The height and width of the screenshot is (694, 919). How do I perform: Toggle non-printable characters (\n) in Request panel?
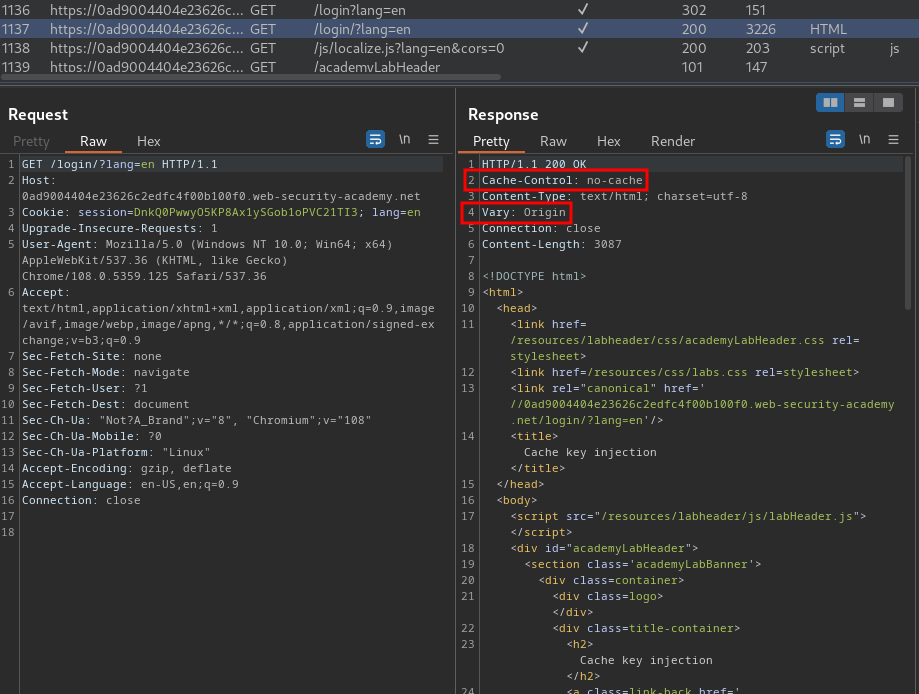(404, 140)
